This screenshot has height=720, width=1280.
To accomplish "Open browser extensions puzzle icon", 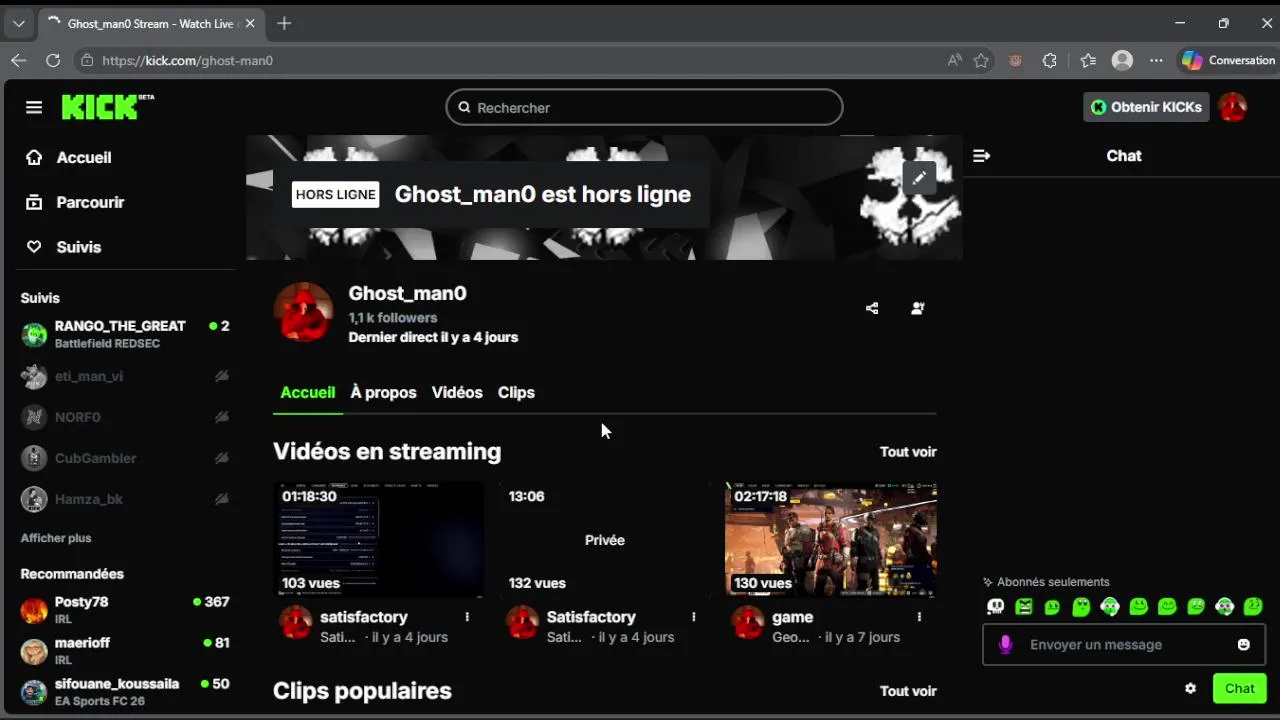I will click(1049, 60).
